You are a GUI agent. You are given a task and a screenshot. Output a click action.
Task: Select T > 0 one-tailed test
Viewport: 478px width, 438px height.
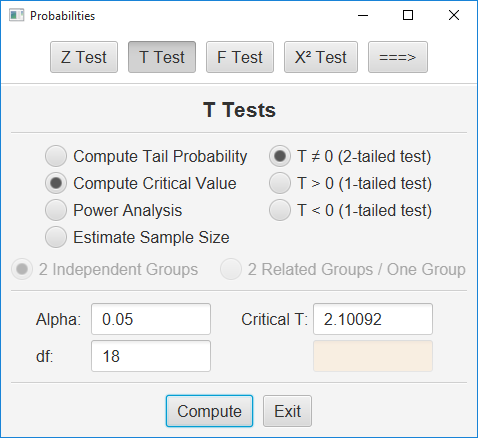point(350,183)
